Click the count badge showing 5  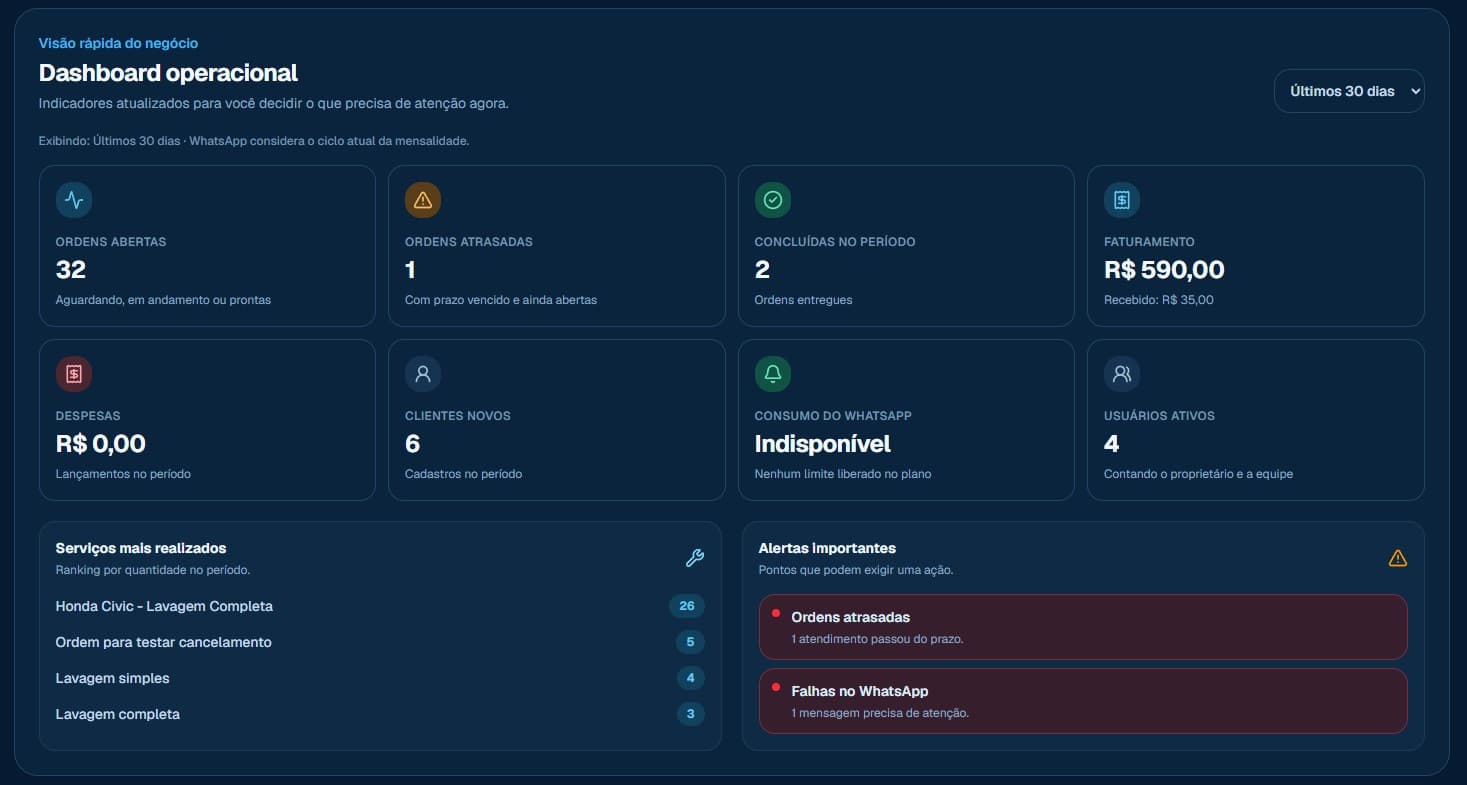coord(691,642)
